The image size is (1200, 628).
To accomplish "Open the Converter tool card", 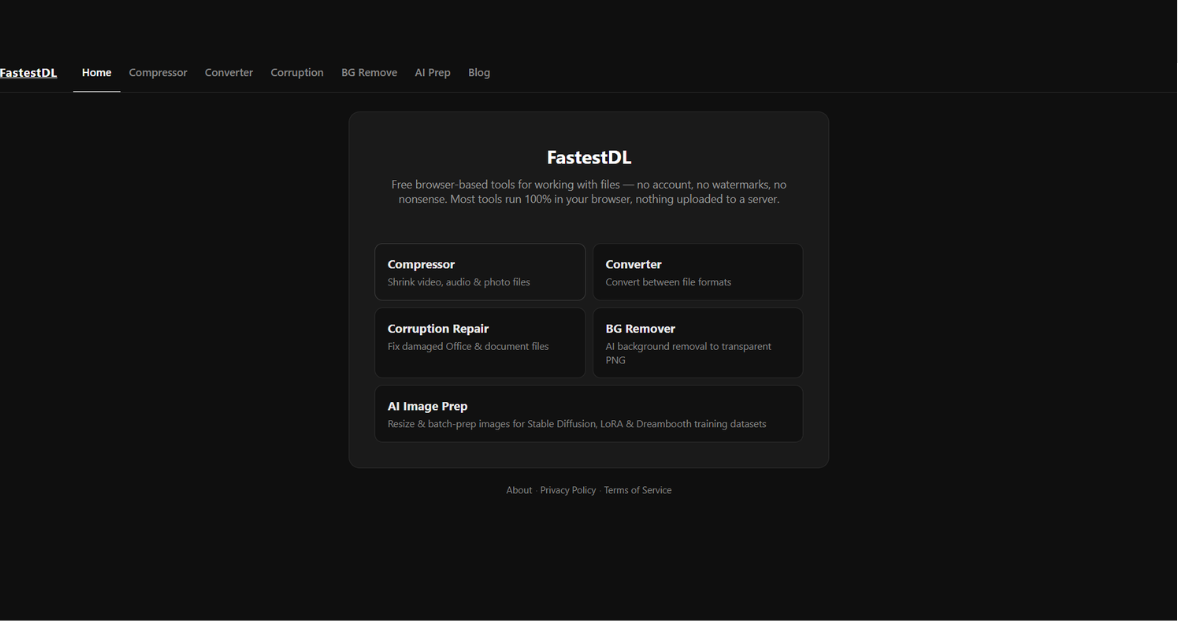I will (x=698, y=272).
